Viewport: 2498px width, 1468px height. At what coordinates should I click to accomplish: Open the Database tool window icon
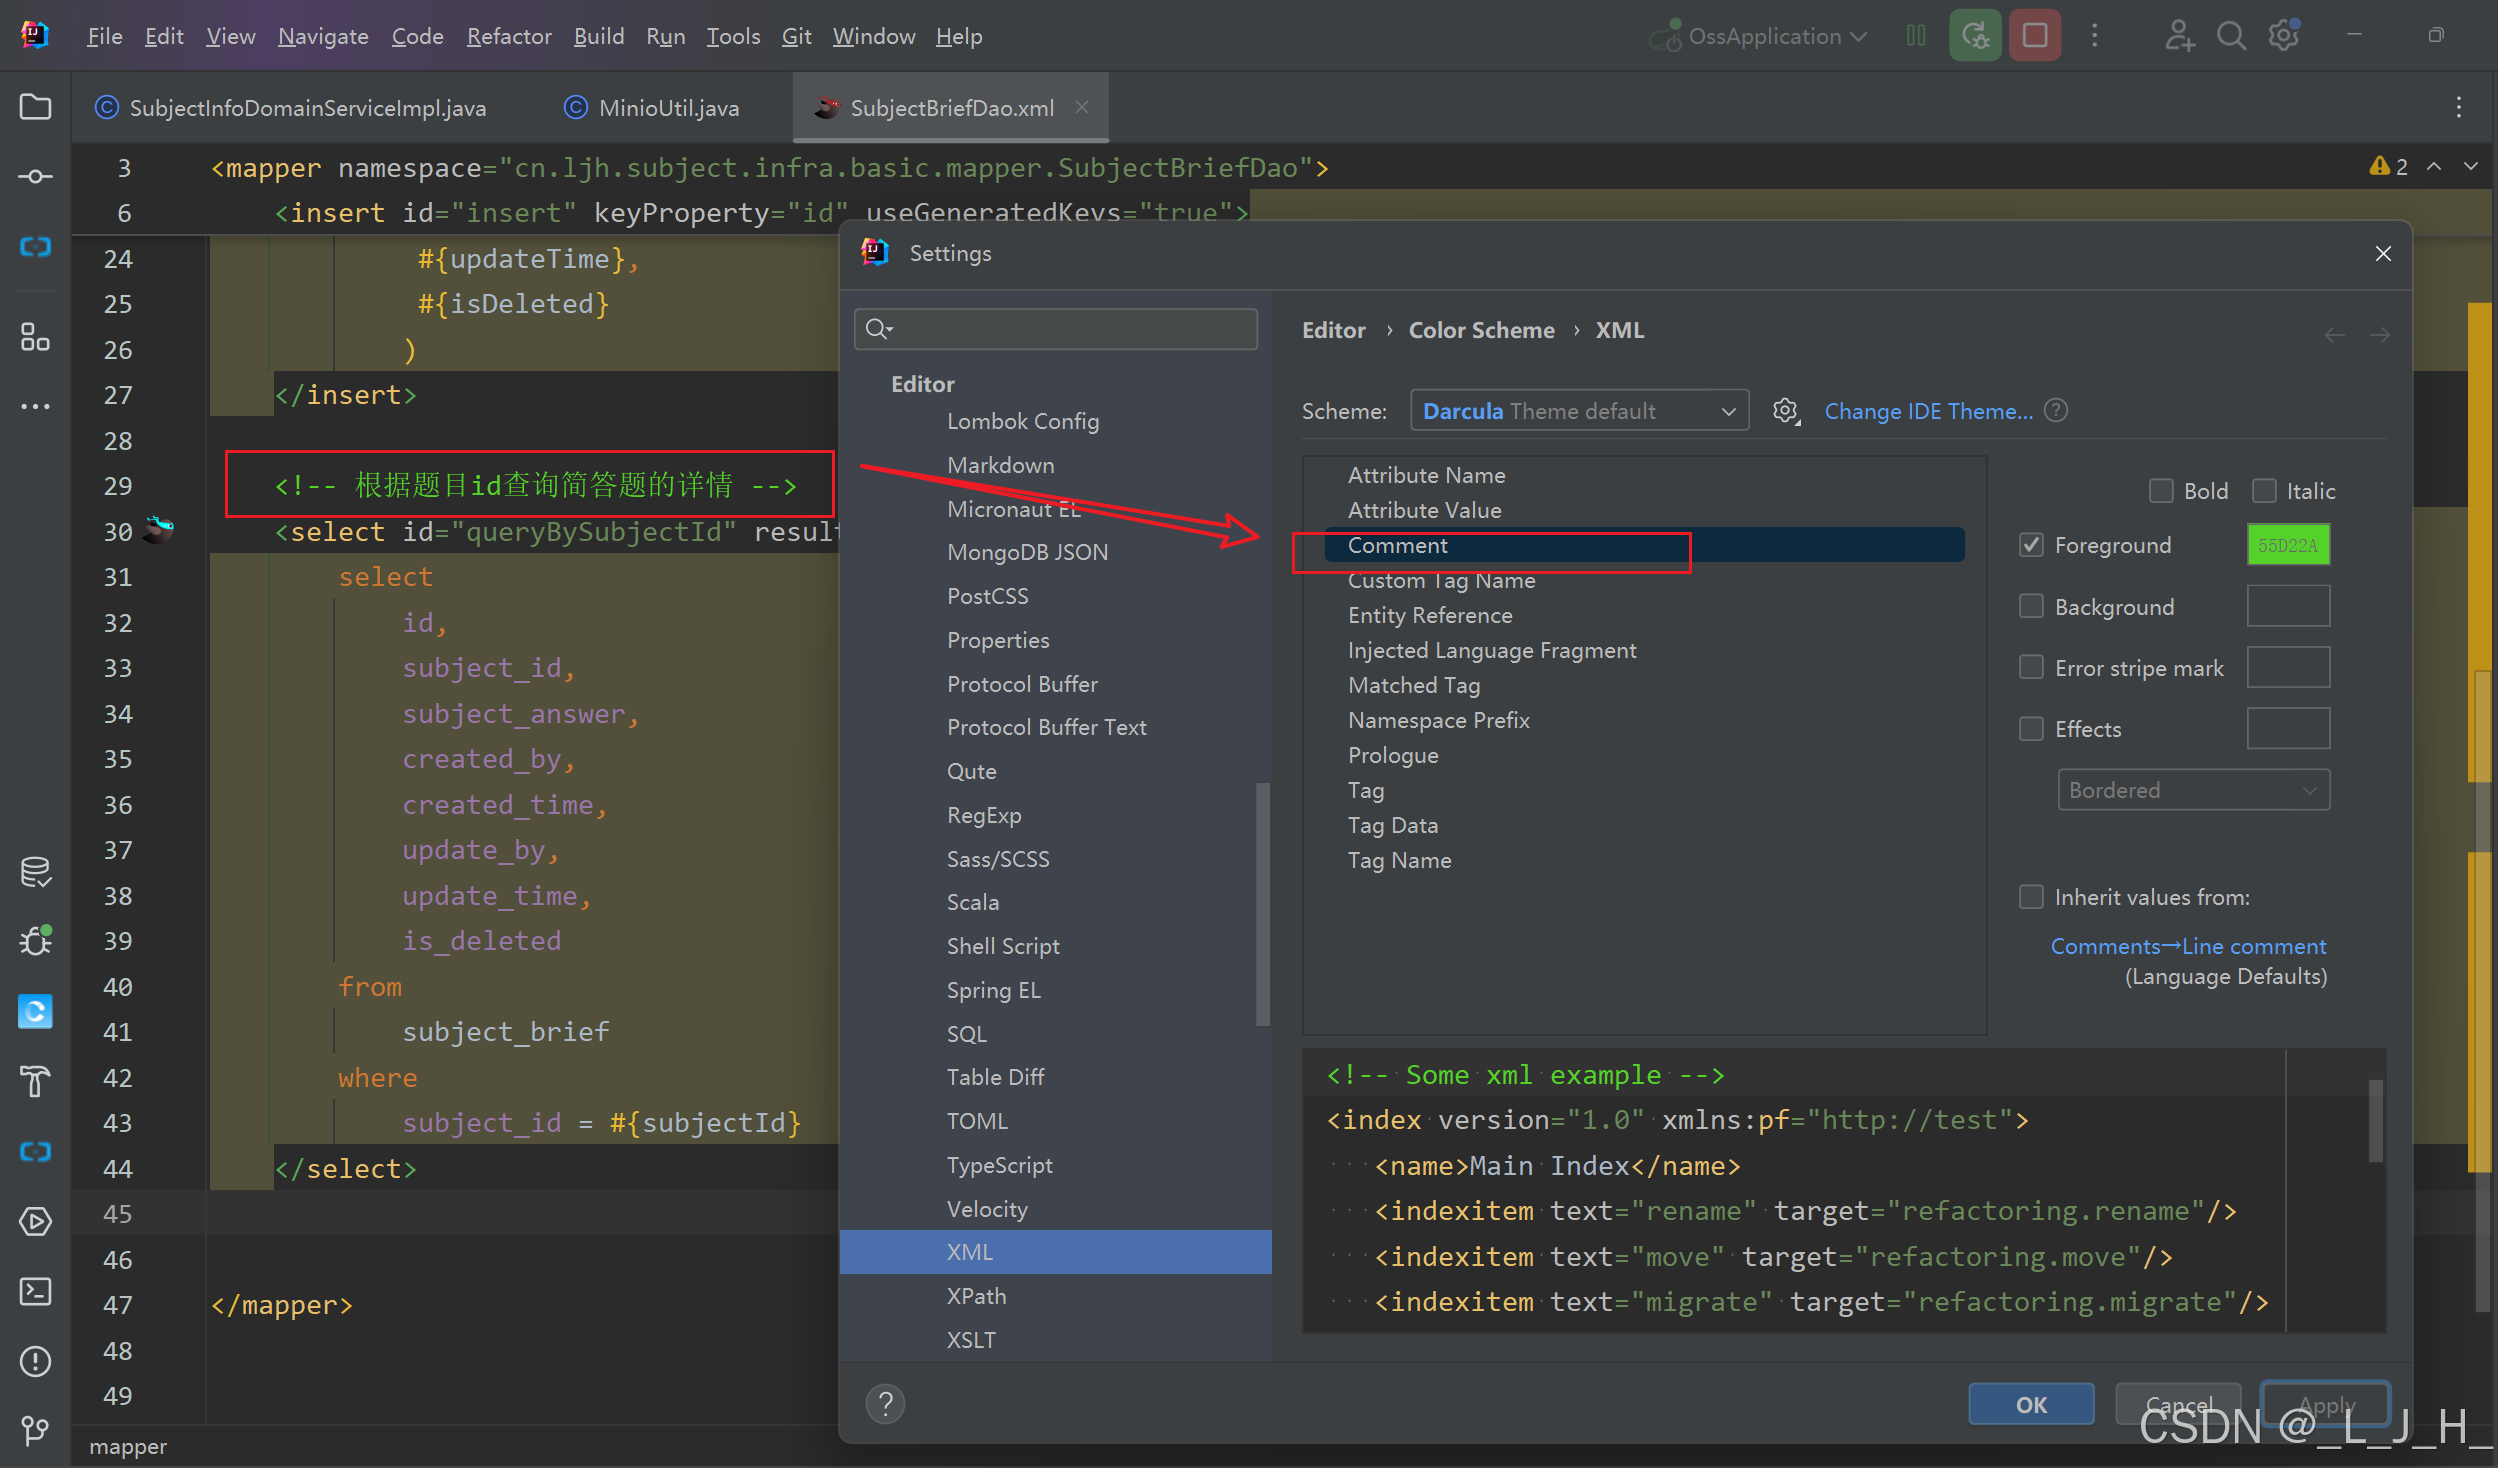click(35, 872)
